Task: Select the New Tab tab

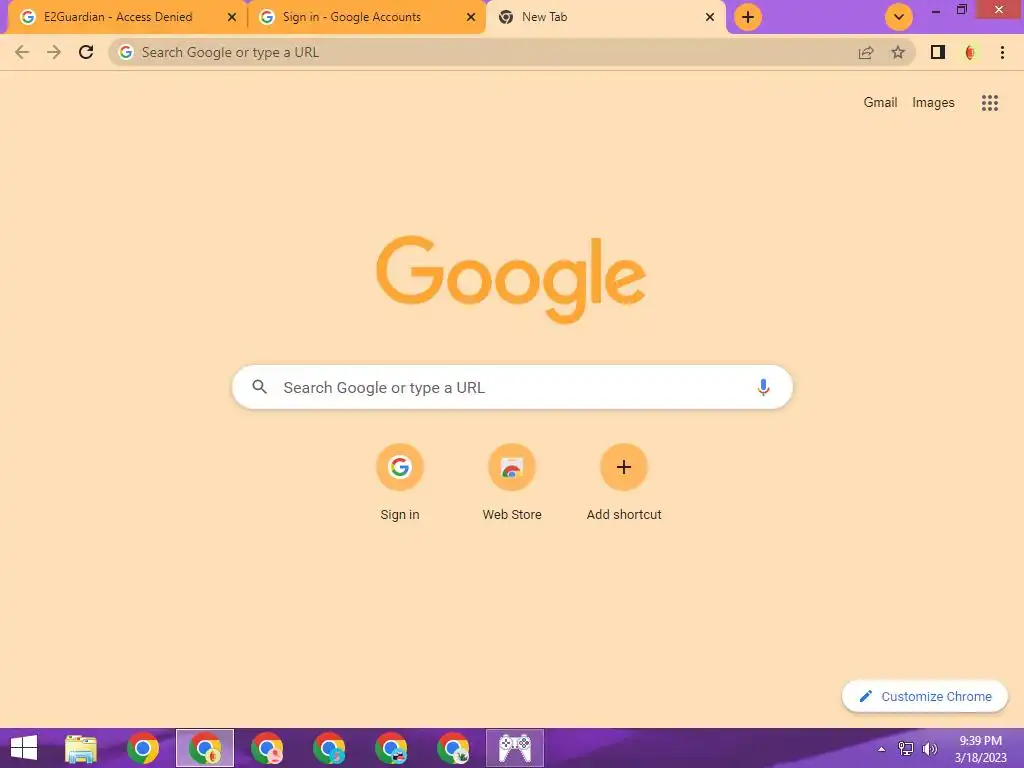Action: click(x=606, y=17)
